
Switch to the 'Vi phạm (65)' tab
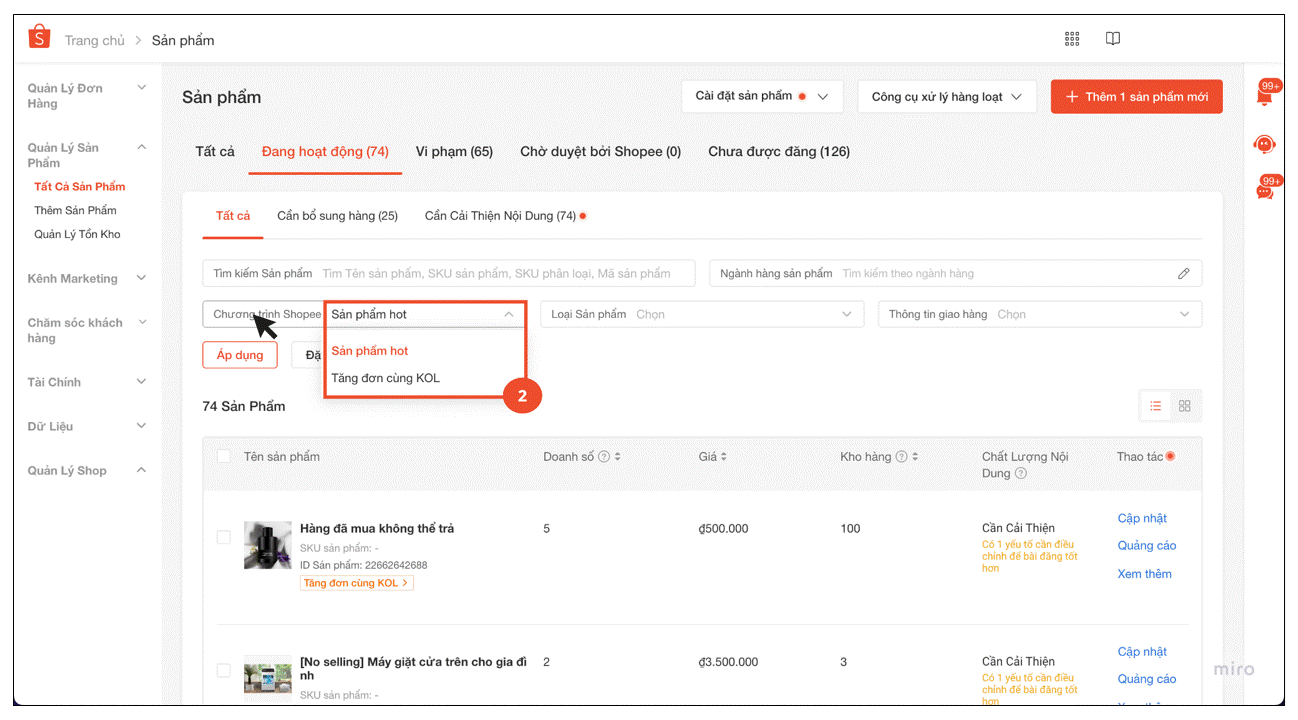click(x=454, y=152)
